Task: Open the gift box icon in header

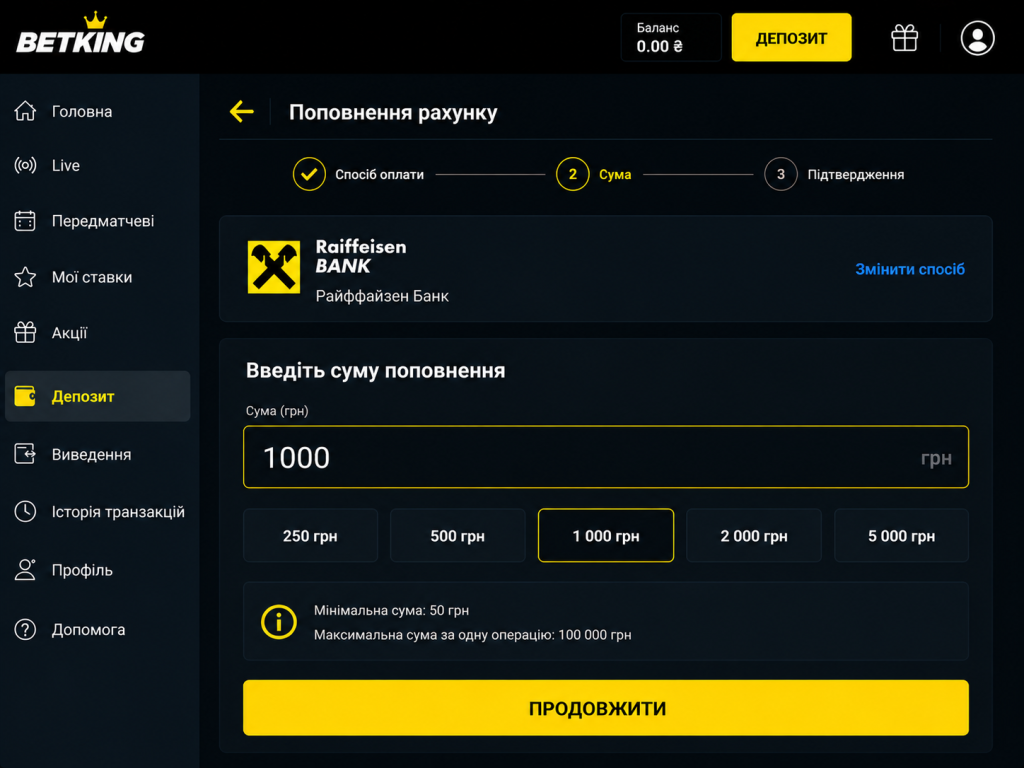Action: point(904,38)
